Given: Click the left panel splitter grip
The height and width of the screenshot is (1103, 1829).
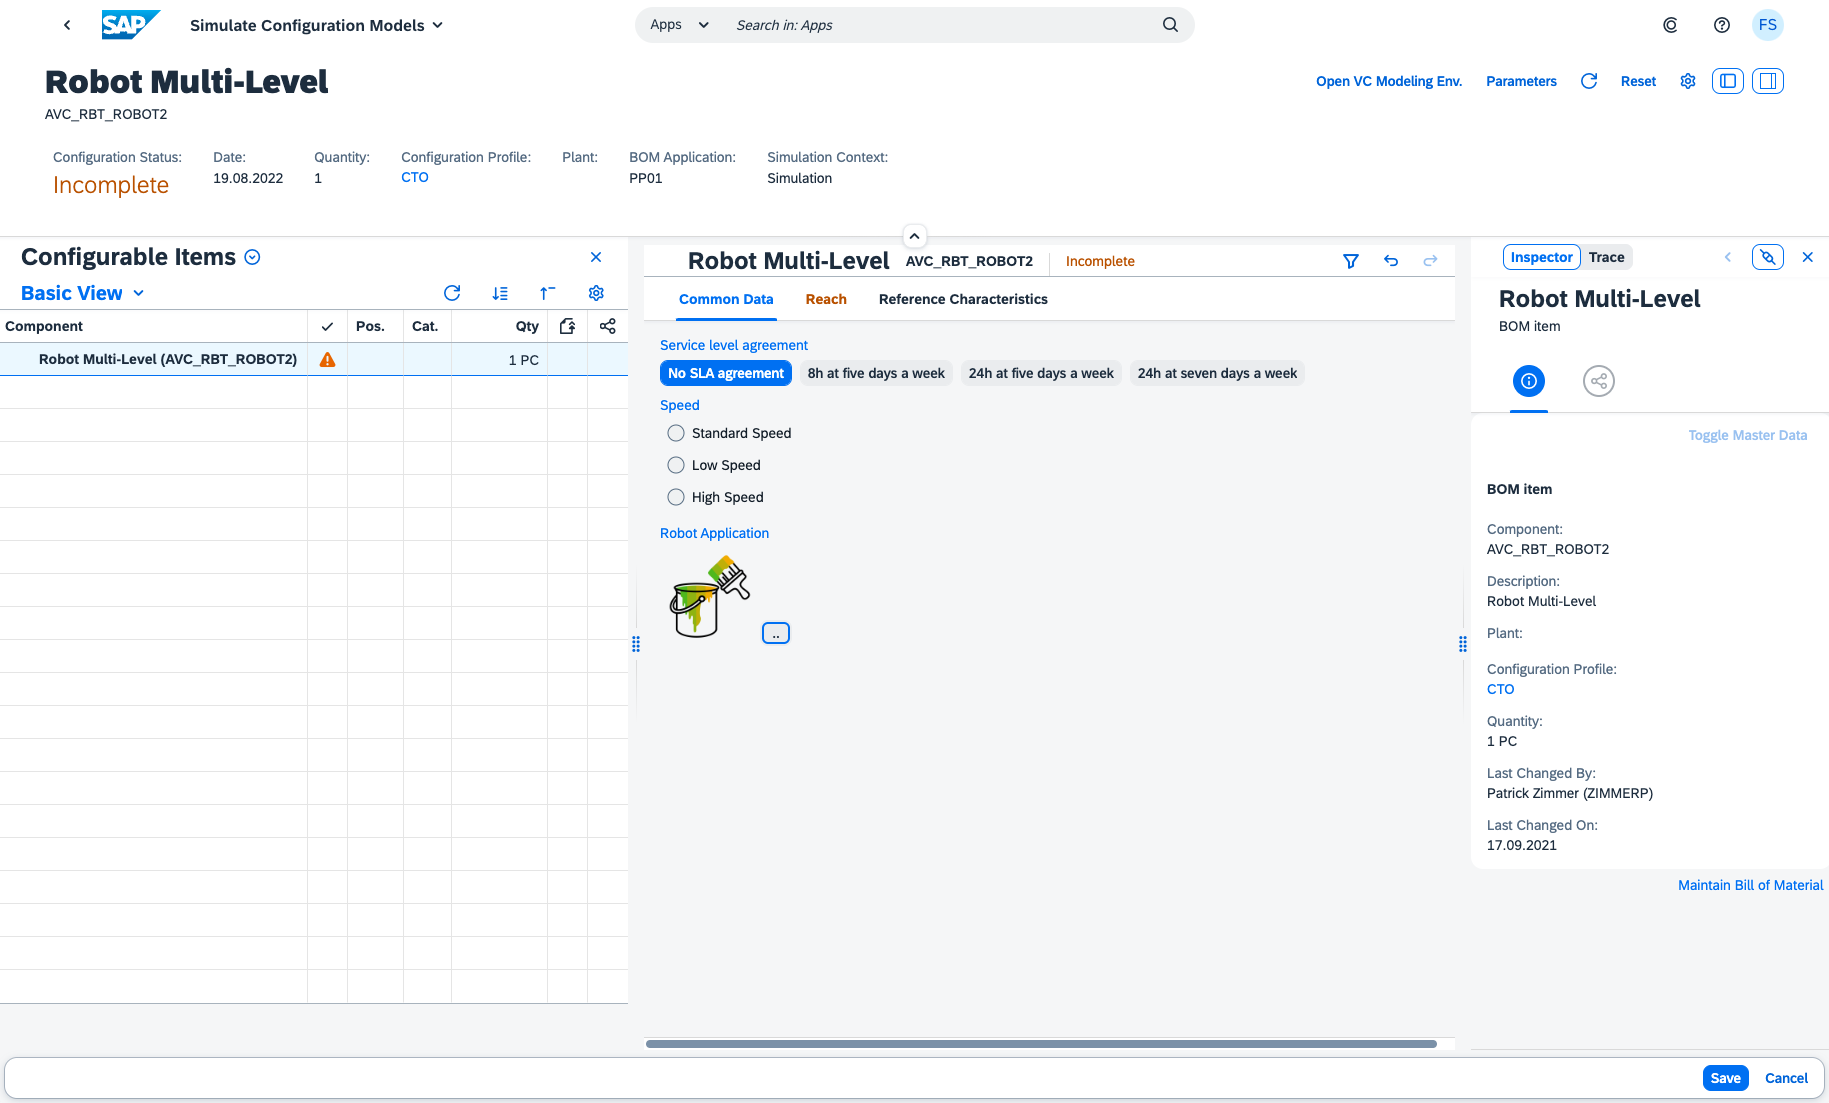Looking at the screenshot, I should (x=636, y=644).
